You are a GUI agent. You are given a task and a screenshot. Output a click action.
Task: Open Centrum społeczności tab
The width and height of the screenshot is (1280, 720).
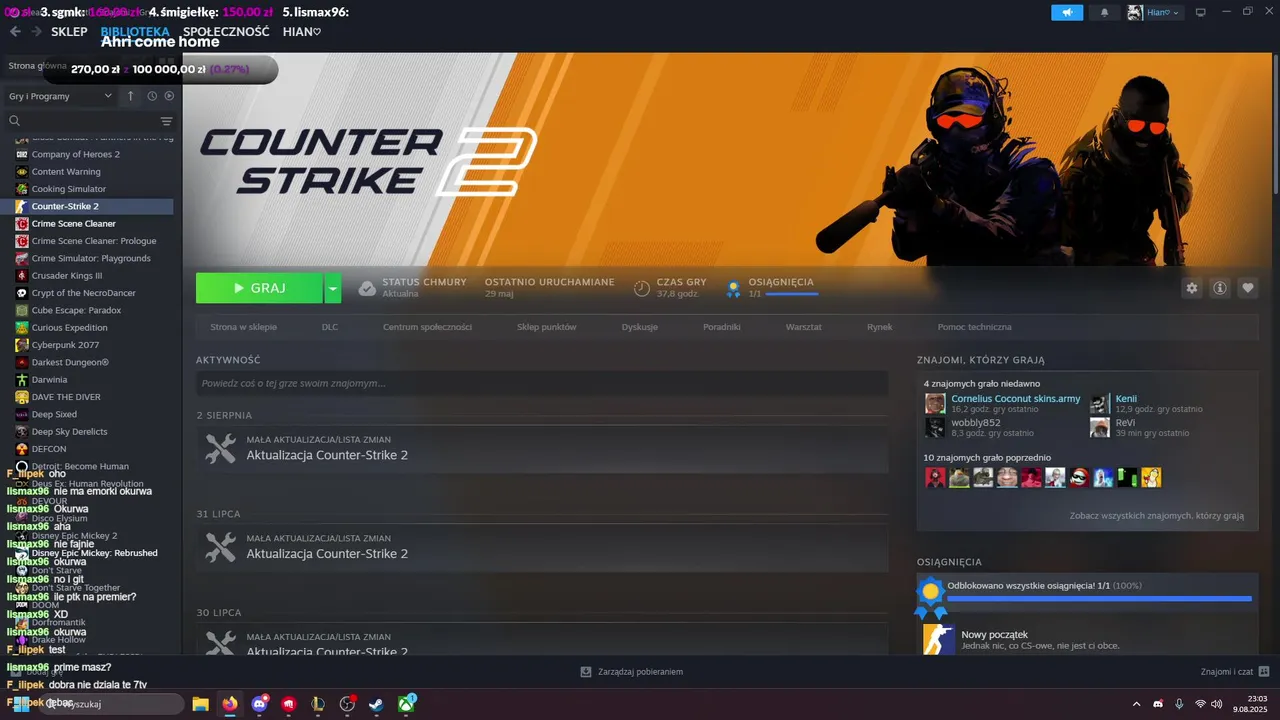pos(427,327)
